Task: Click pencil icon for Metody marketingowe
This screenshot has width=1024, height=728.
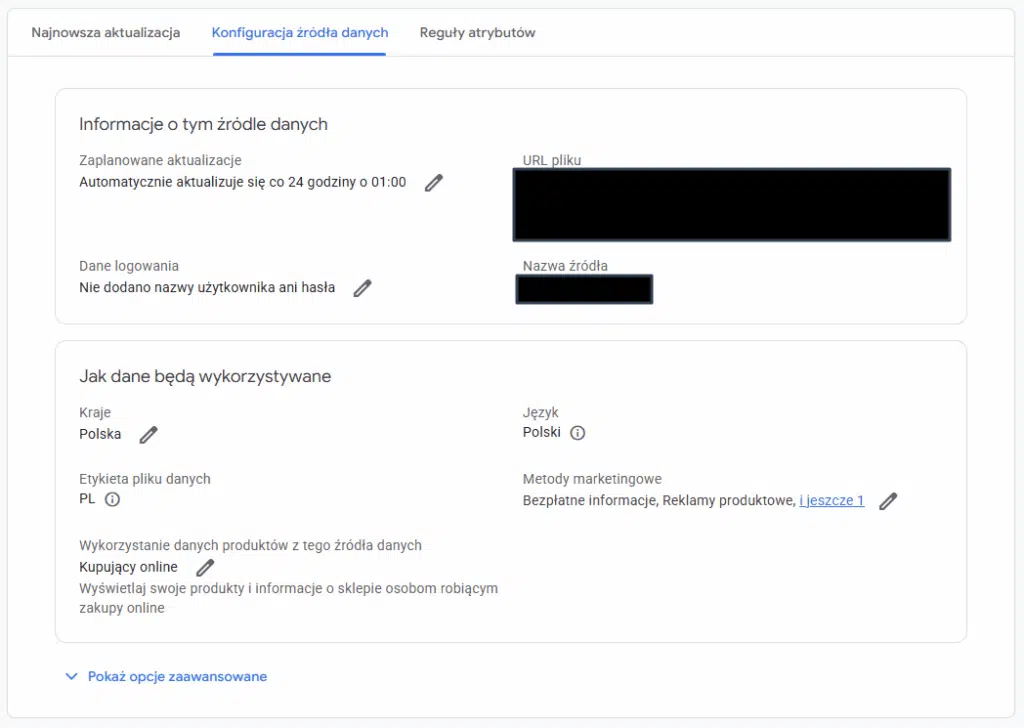Action: pyautogui.click(x=887, y=501)
